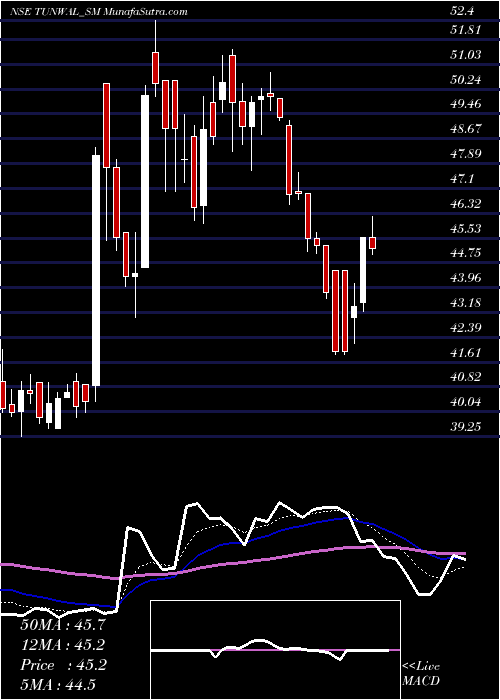Click the 43.96 price axis label
The image size is (500, 700).
coord(467,278)
